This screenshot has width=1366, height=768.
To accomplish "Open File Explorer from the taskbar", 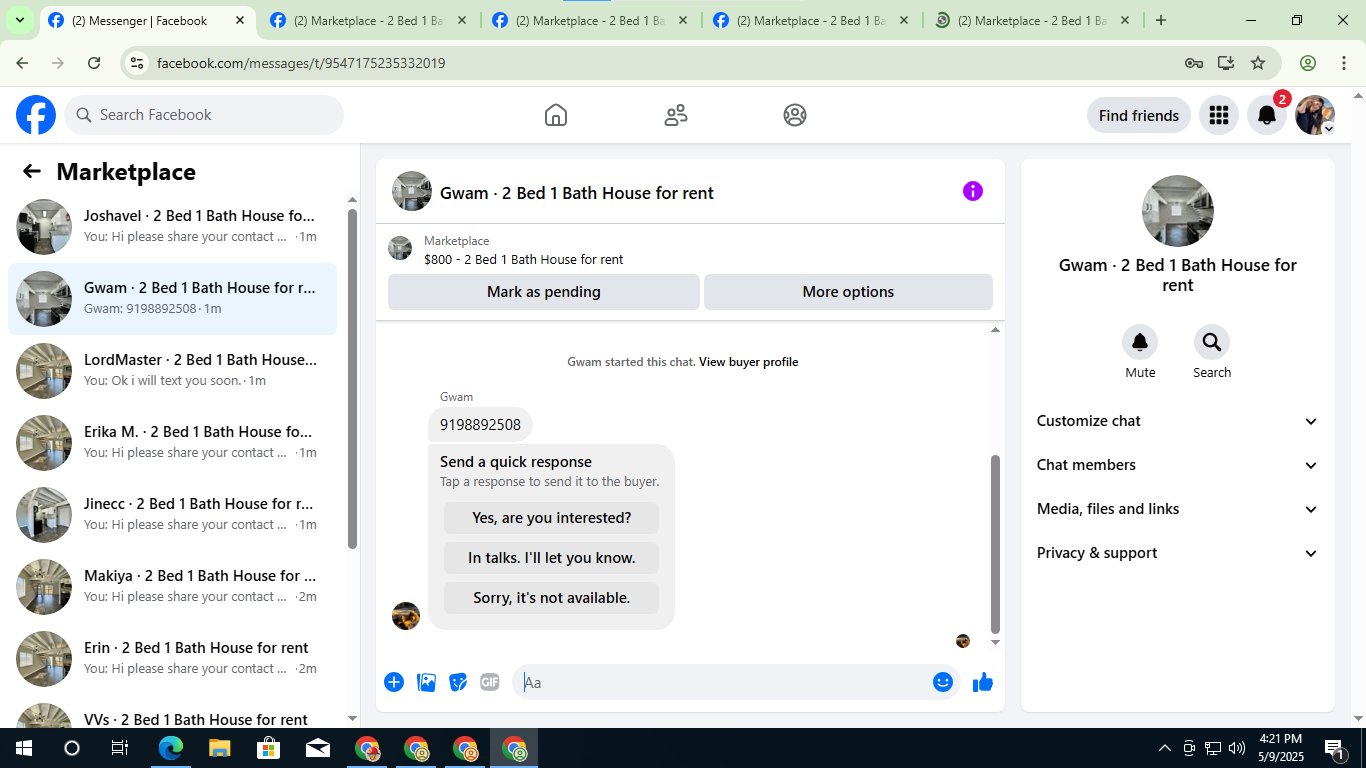I will click(x=220, y=748).
